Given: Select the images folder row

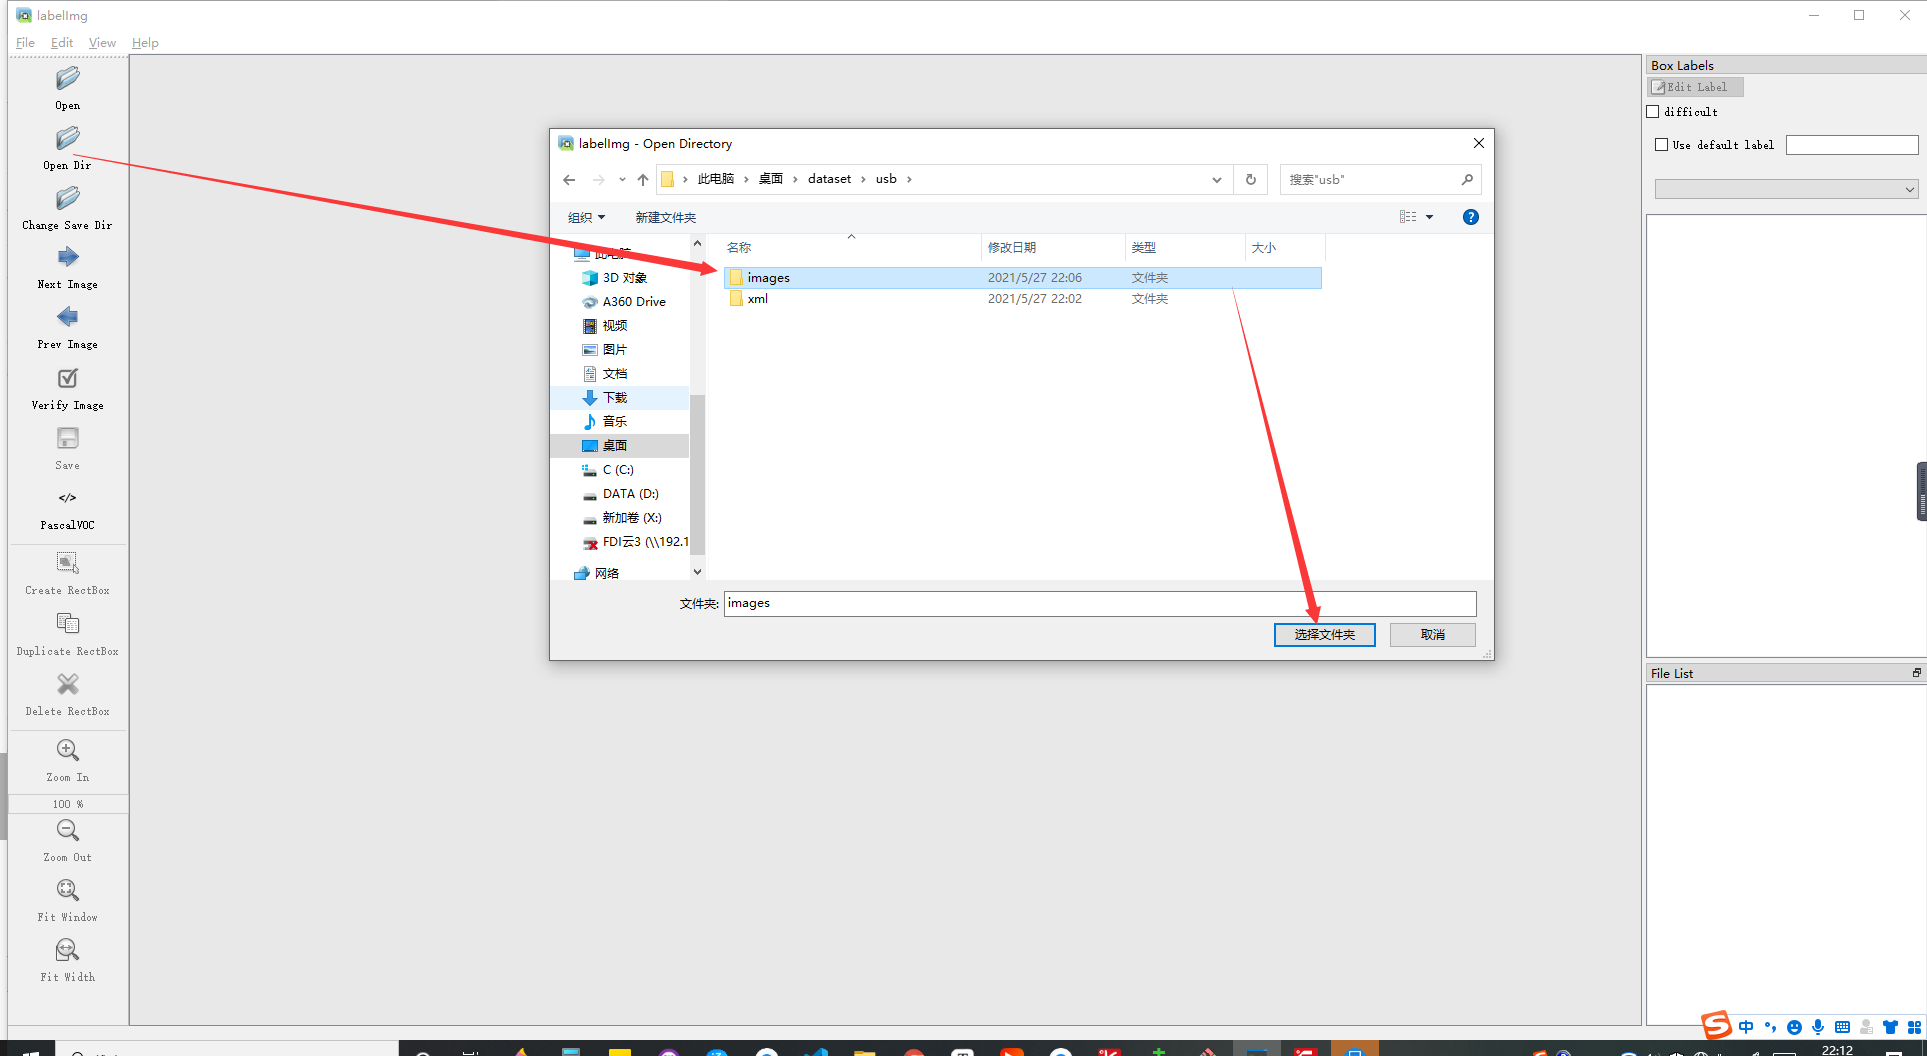Looking at the screenshot, I should 1022,278.
